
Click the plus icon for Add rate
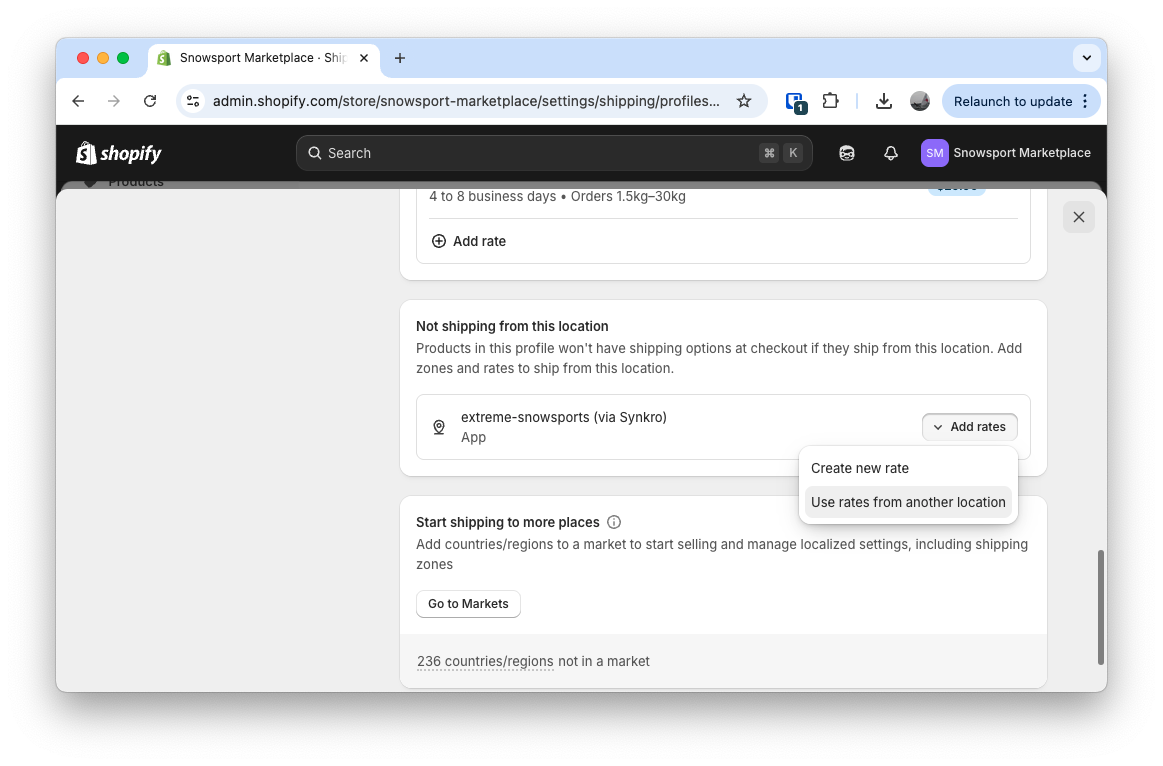pyautogui.click(x=439, y=241)
